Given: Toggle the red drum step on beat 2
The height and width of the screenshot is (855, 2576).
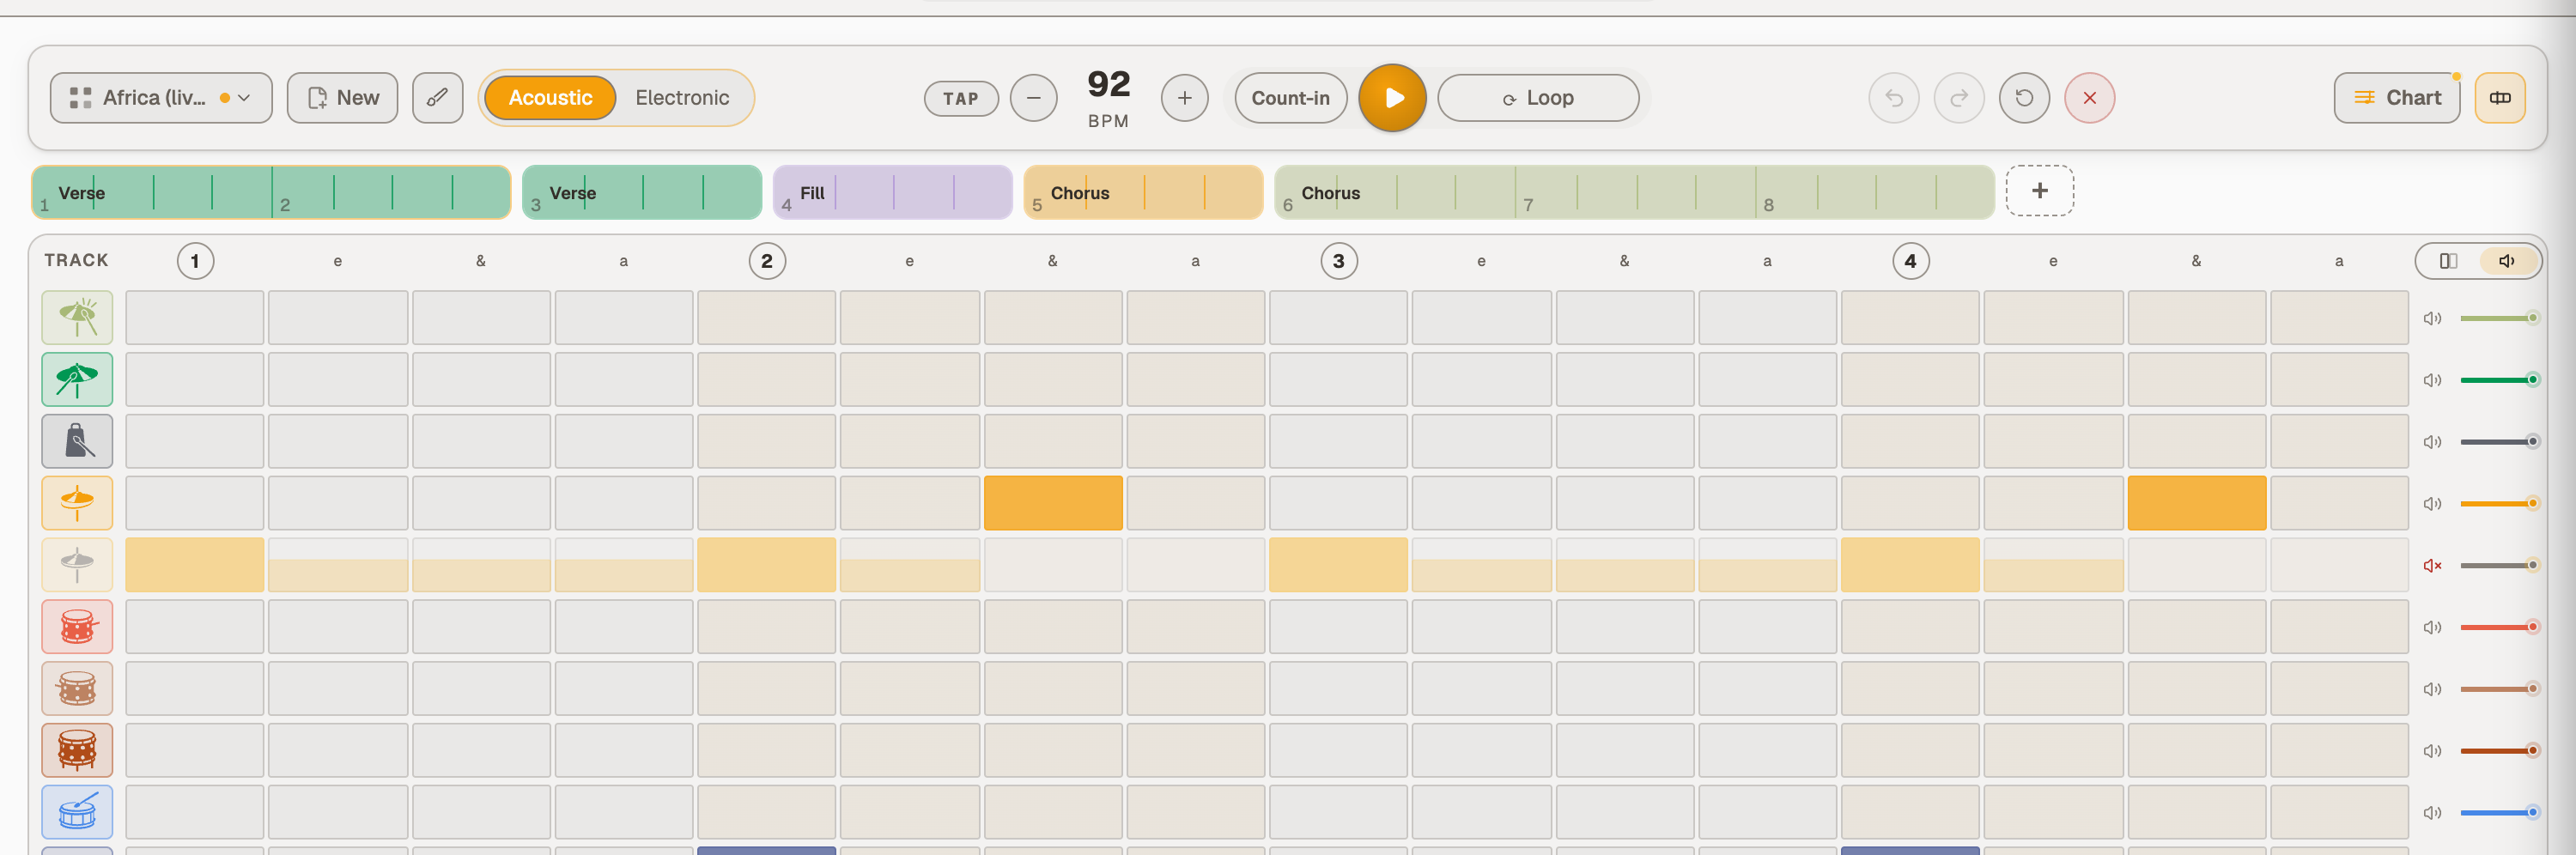Looking at the screenshot, I should [767, 627].
